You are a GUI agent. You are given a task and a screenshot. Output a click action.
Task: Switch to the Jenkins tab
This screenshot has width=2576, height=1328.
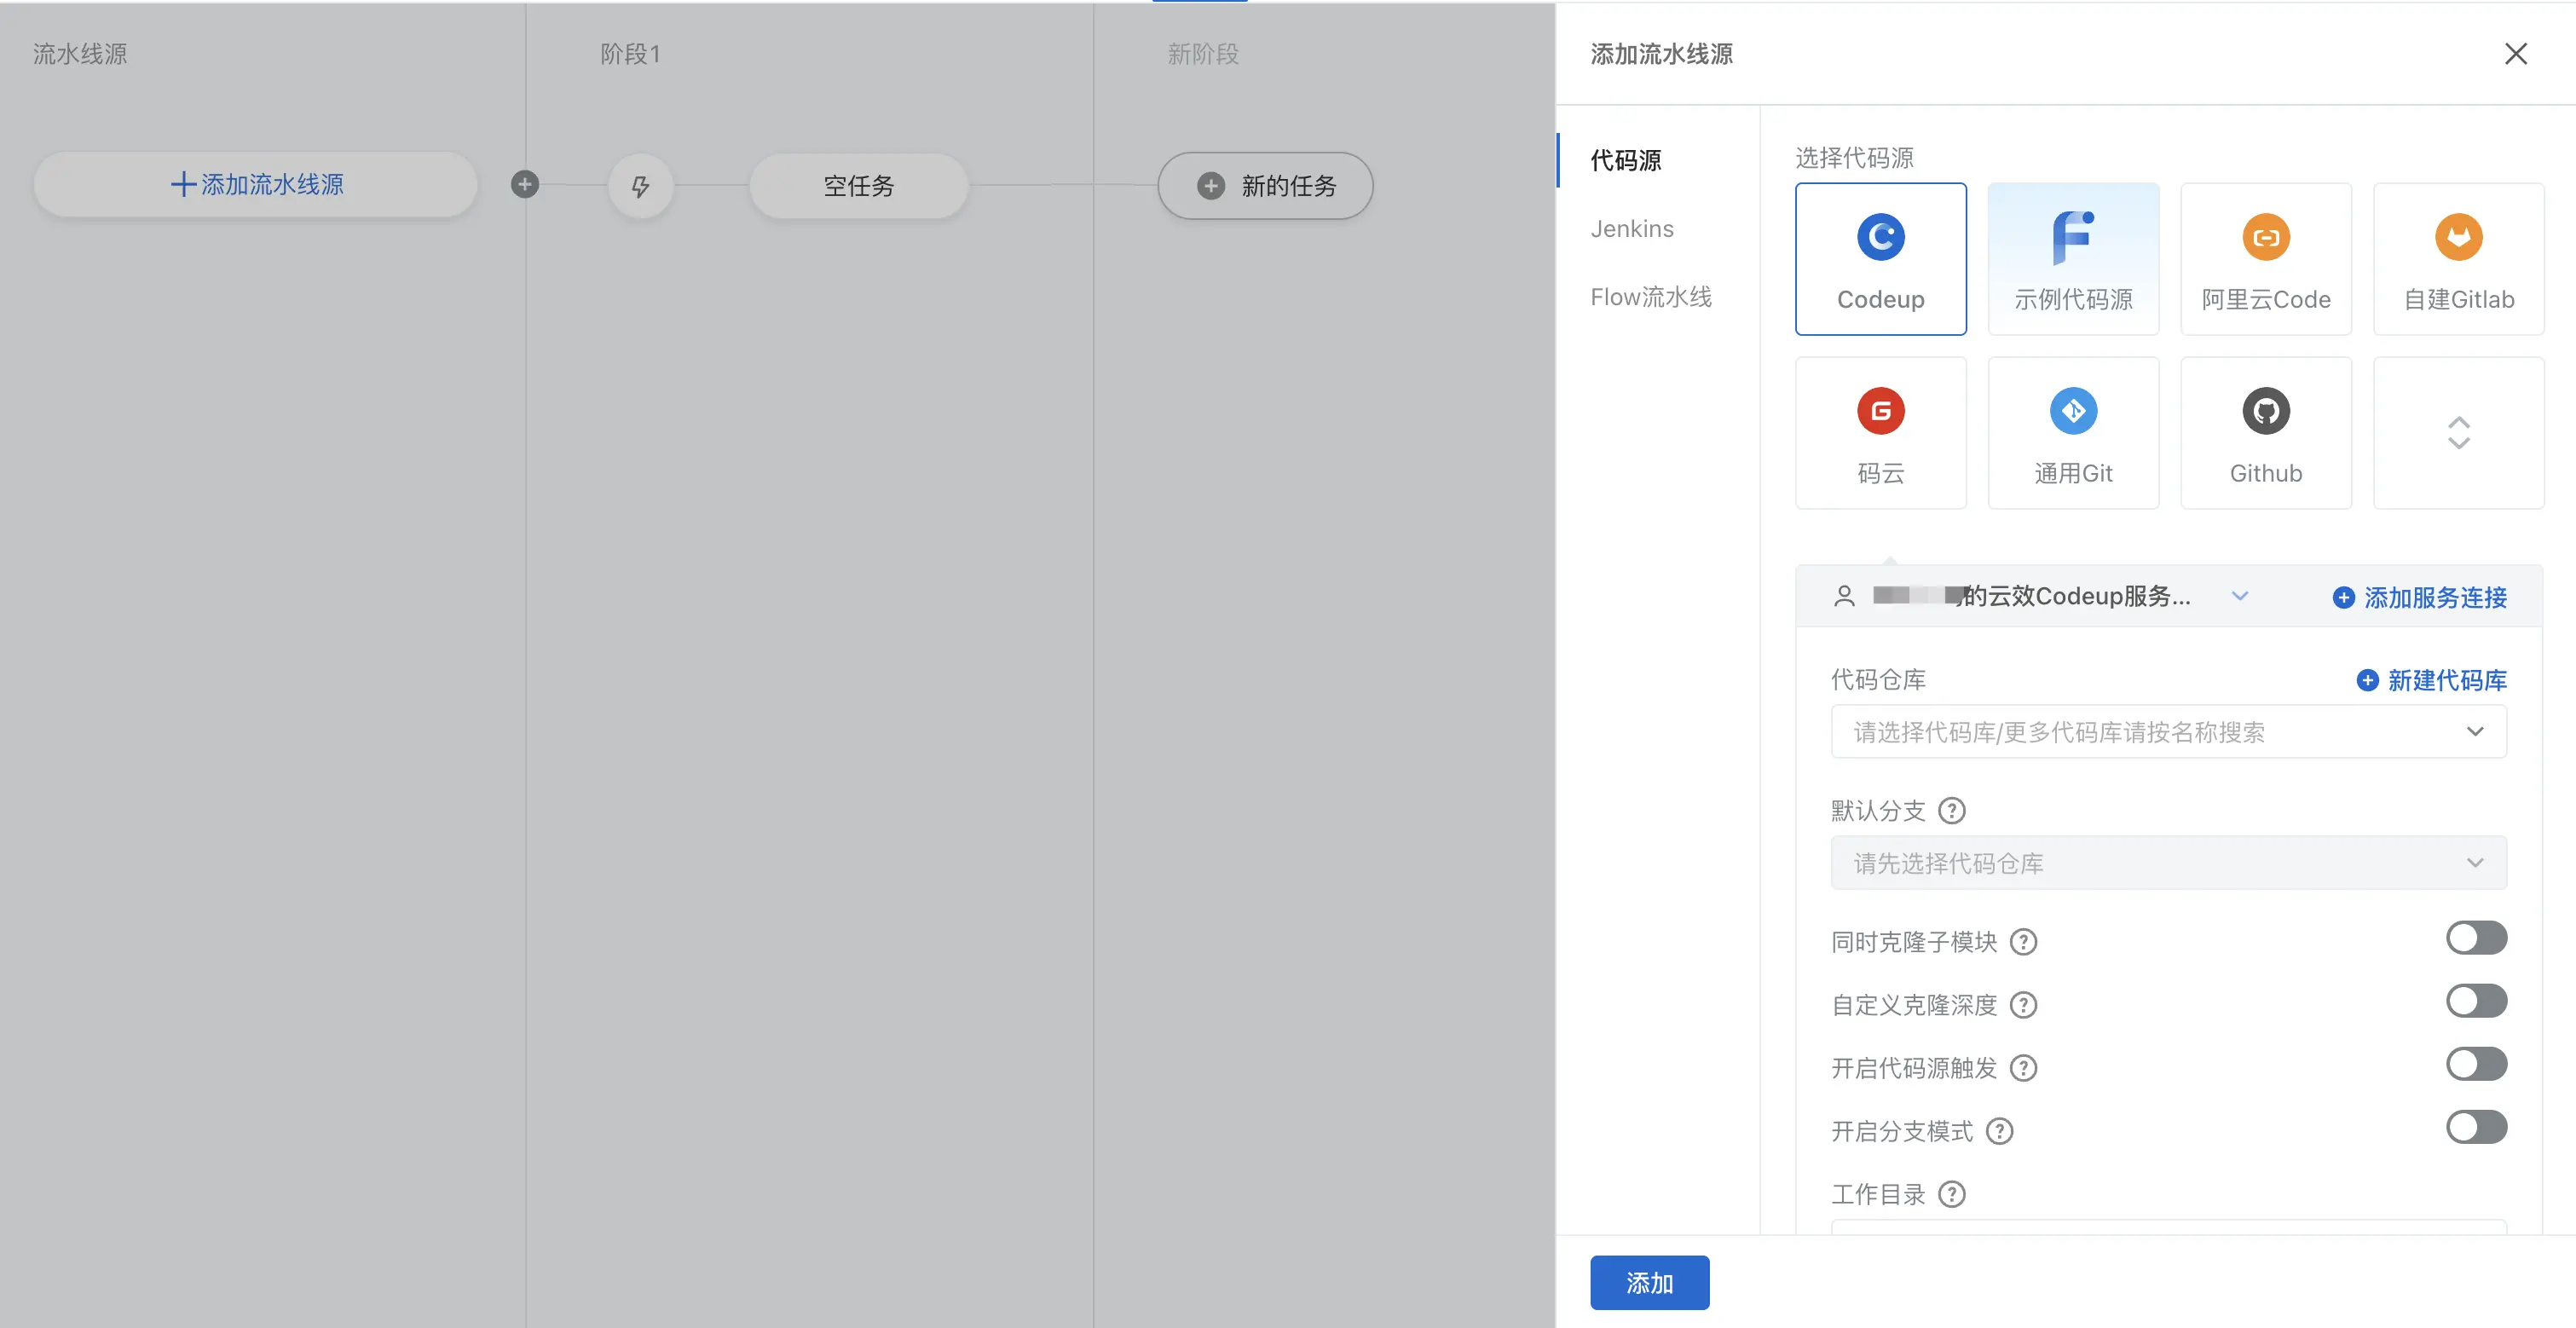coord(1632,229)
